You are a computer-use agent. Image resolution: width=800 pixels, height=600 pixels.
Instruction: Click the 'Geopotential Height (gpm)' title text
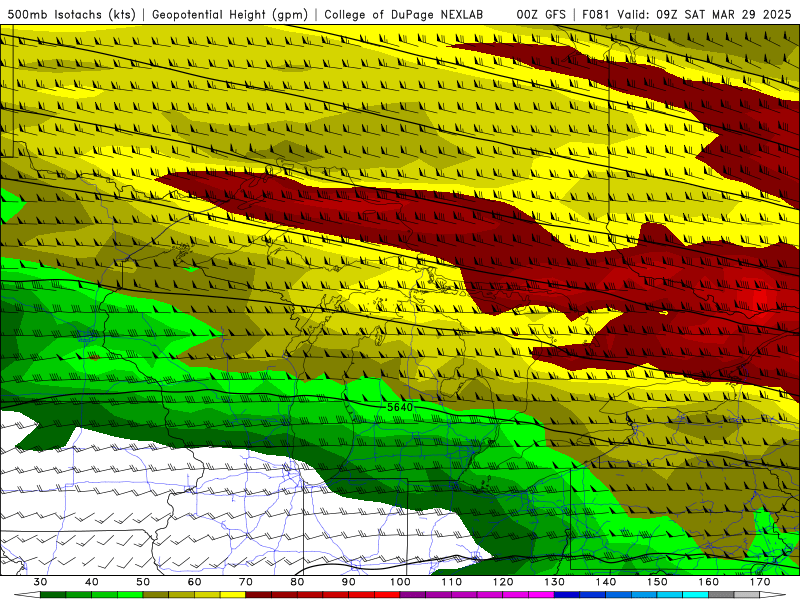coord(230,14)
